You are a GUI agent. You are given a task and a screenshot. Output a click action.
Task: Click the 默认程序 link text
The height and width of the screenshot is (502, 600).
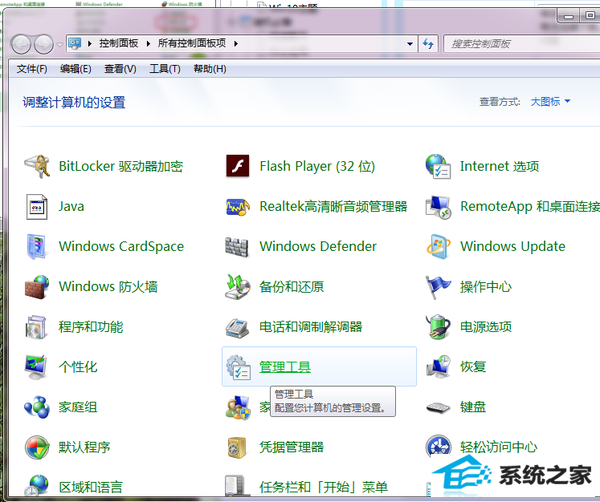84,447
